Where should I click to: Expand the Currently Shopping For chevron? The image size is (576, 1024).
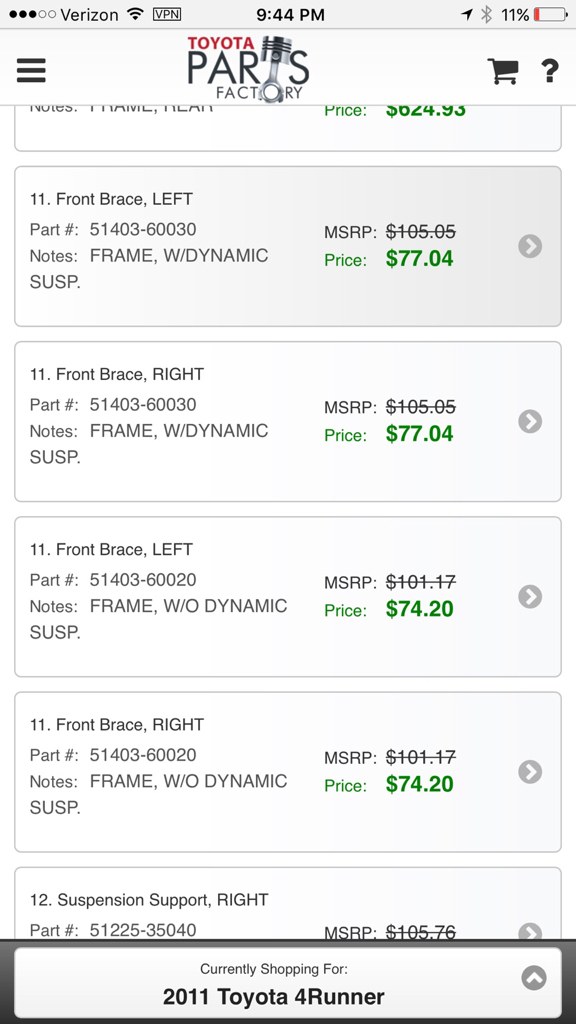click(x=534, y=978)
